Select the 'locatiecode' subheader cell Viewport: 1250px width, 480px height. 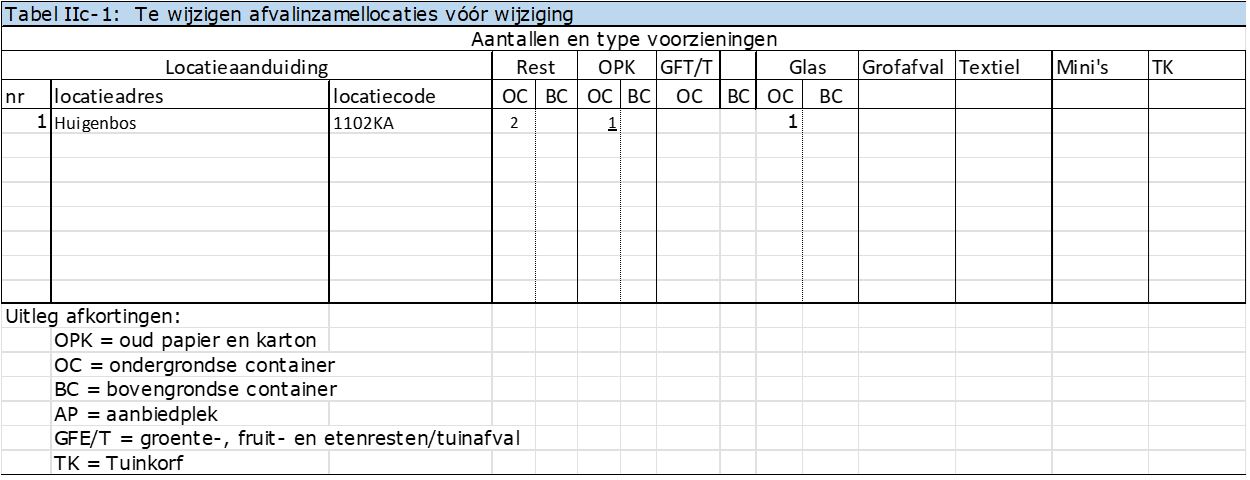click(384, 96)
